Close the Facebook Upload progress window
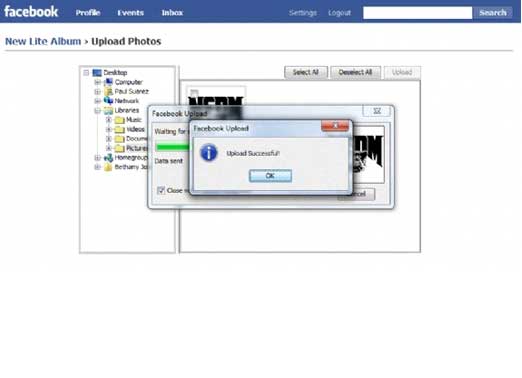 pyautogui.click(x=377, y=111)
